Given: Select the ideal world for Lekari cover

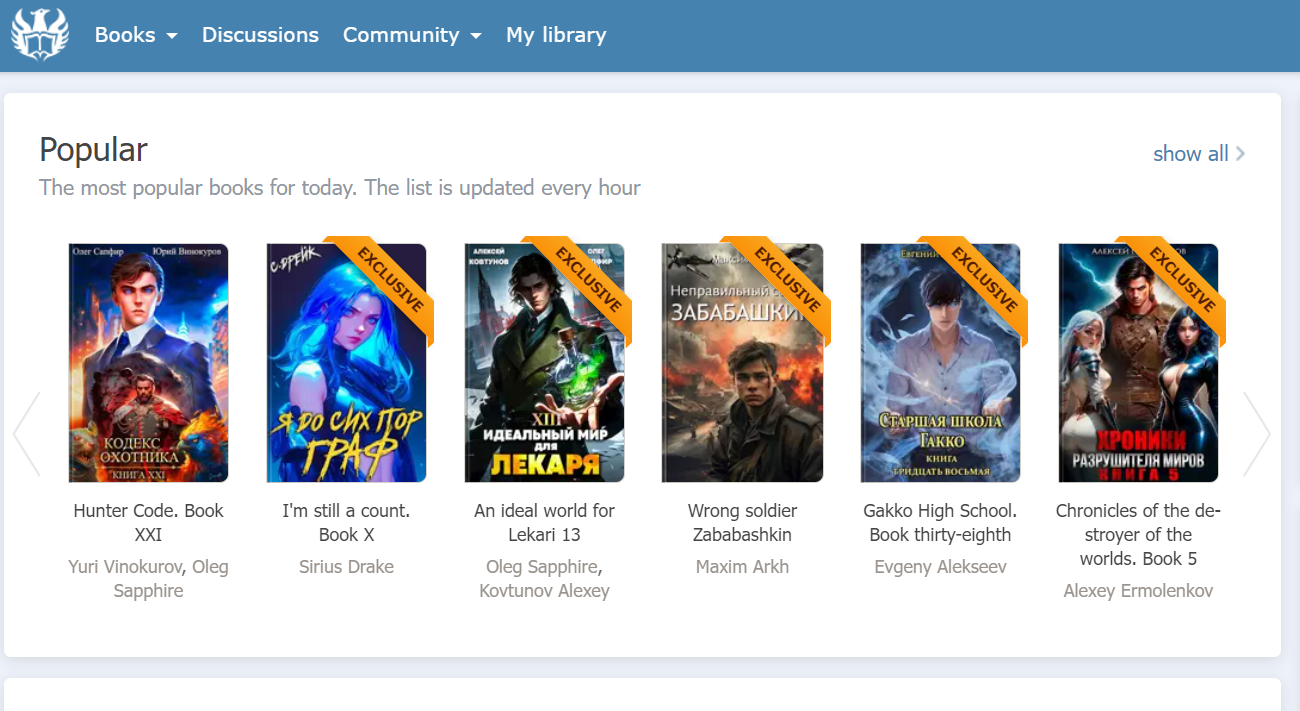Looking at the screenshot, I should pyautogui.click(x=544, y=363).
